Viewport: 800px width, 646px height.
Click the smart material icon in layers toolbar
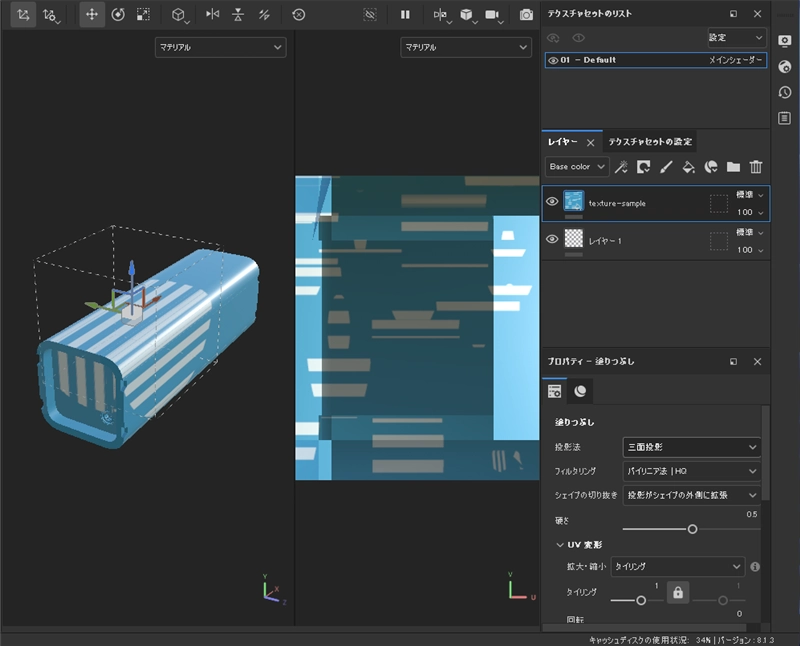(x=711, y=167)
